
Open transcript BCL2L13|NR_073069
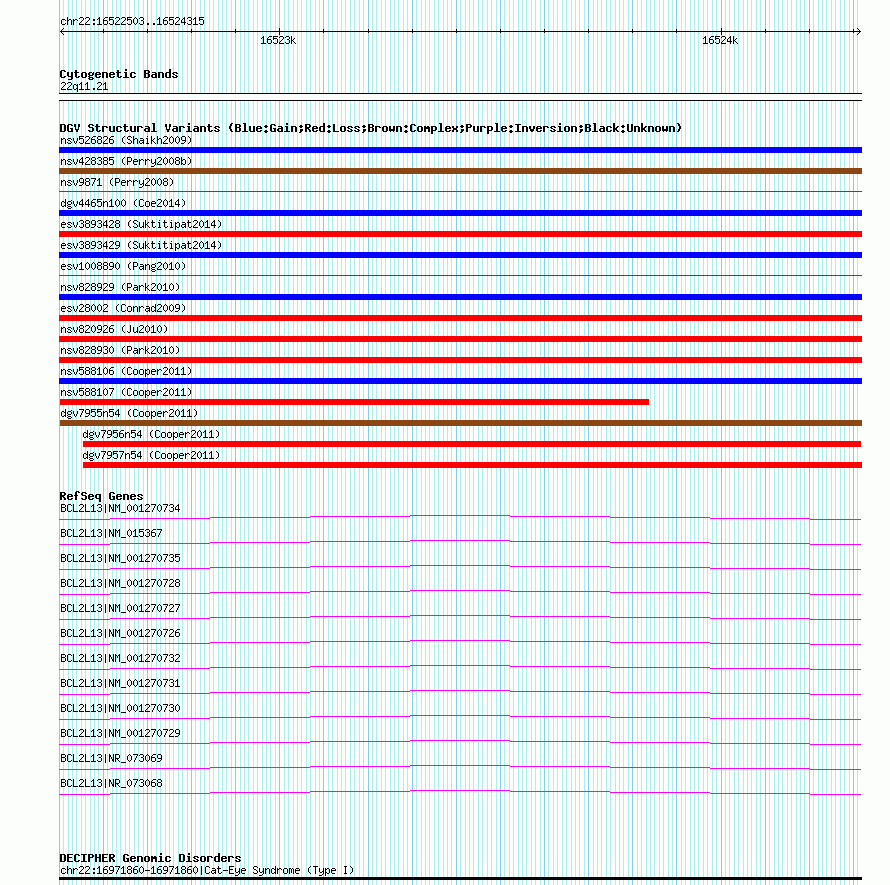[x=111, y=758]
